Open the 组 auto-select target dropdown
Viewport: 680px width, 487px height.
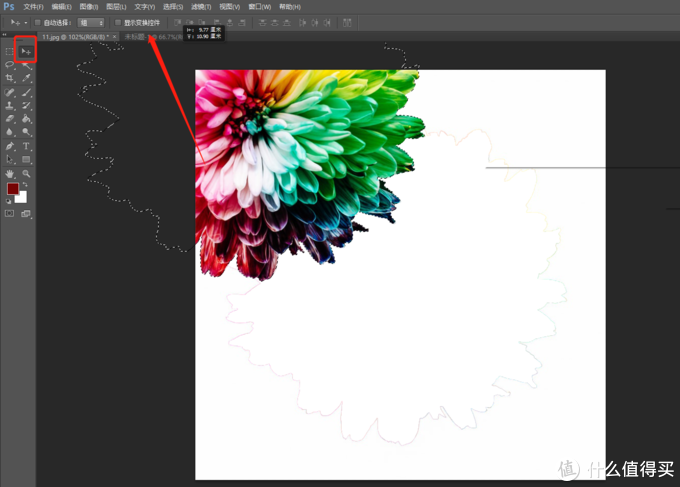point(91,23)
